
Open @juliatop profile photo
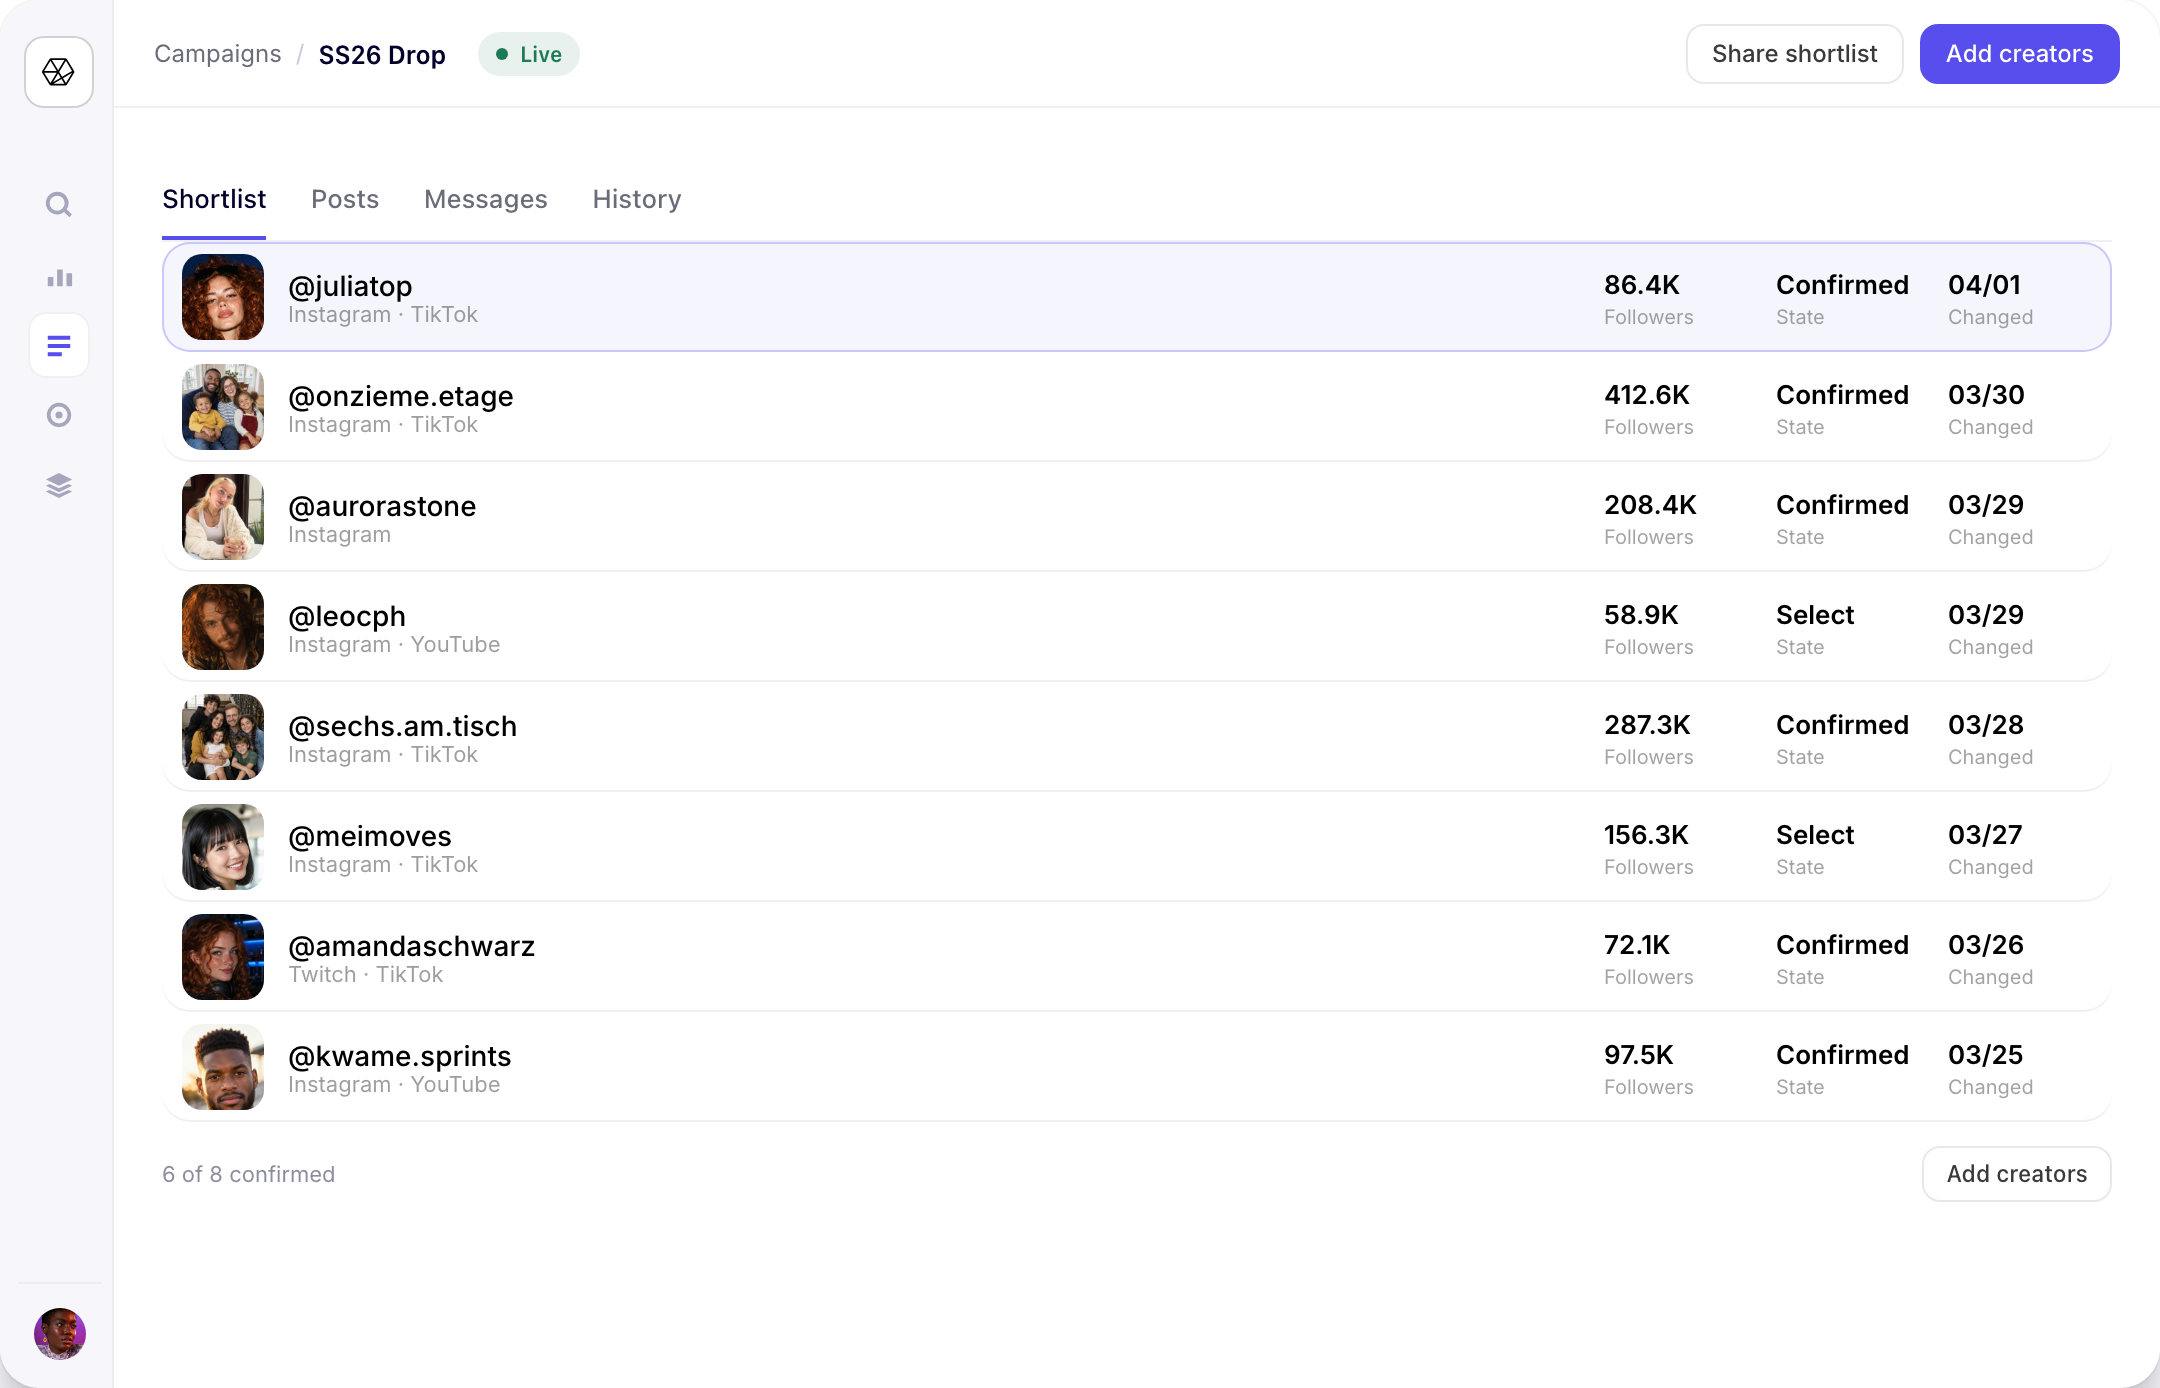[x=223, y=297]
